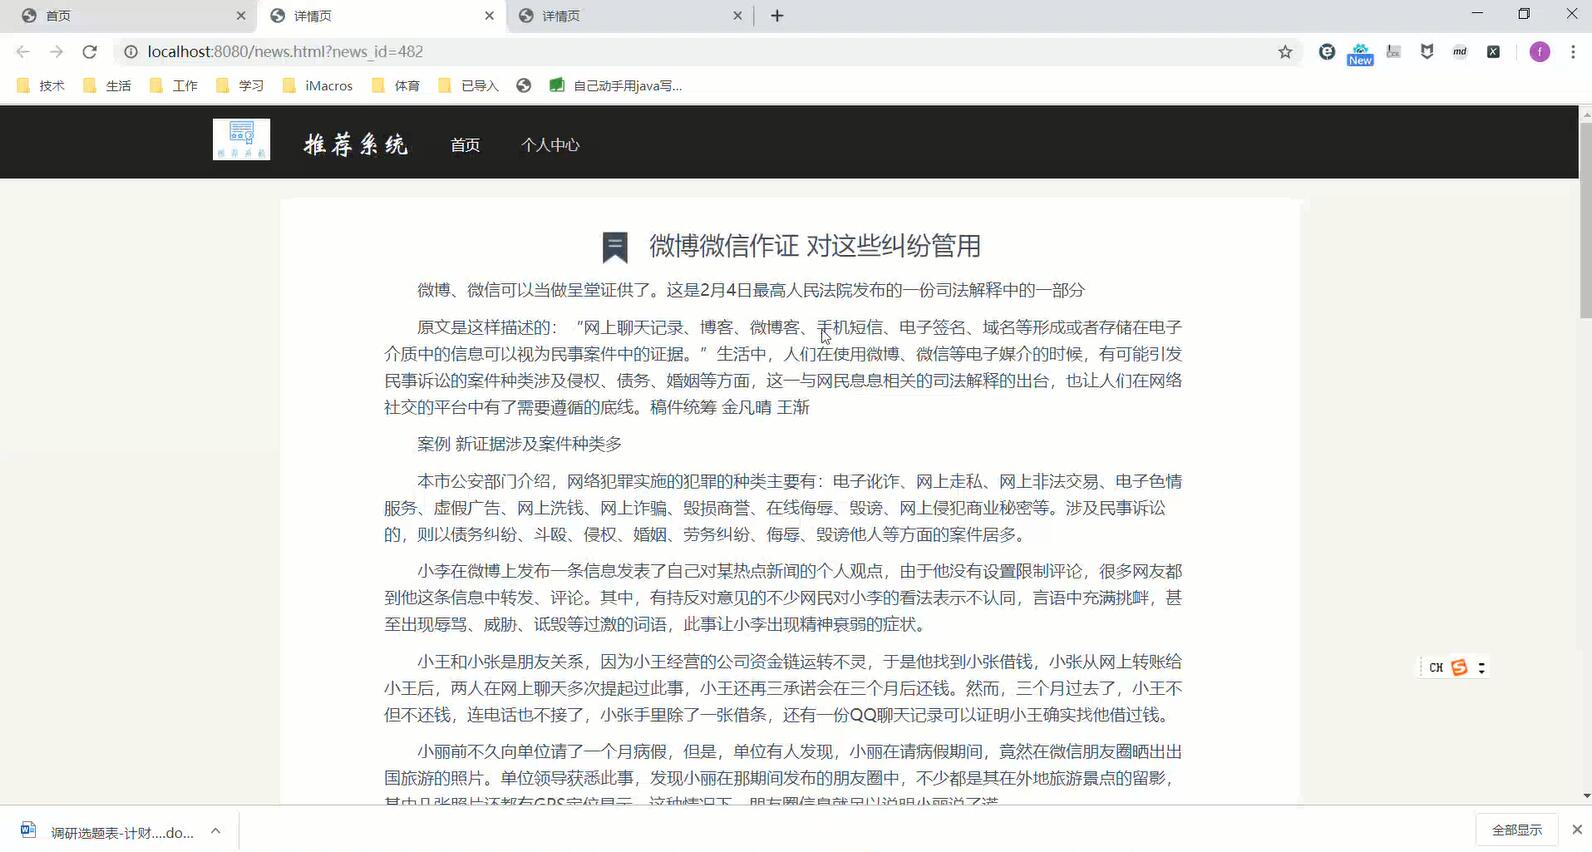This screenshot has height=852, width=1592.
Task: Open the 技术 bookmark folder
Action: tap(41, 86)
